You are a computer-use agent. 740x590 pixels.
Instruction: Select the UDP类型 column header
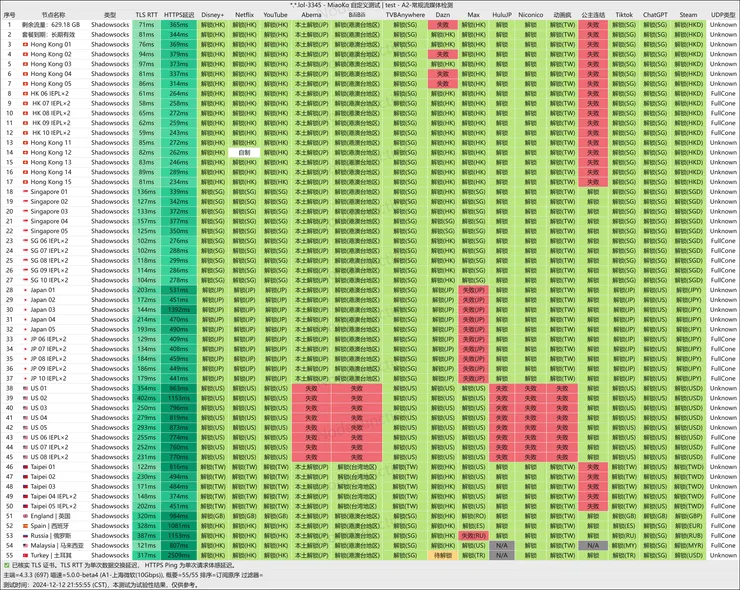point(723,15)
